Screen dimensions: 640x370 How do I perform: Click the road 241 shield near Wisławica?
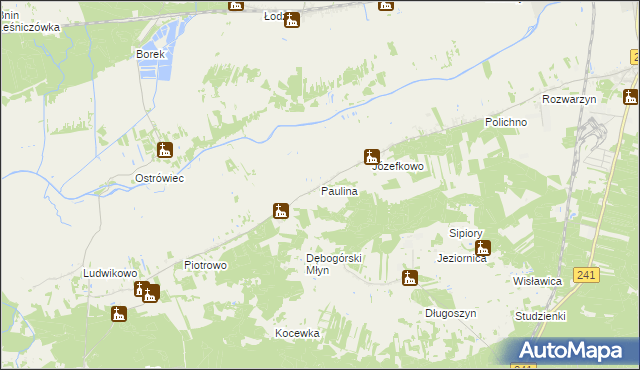[586, 275]
